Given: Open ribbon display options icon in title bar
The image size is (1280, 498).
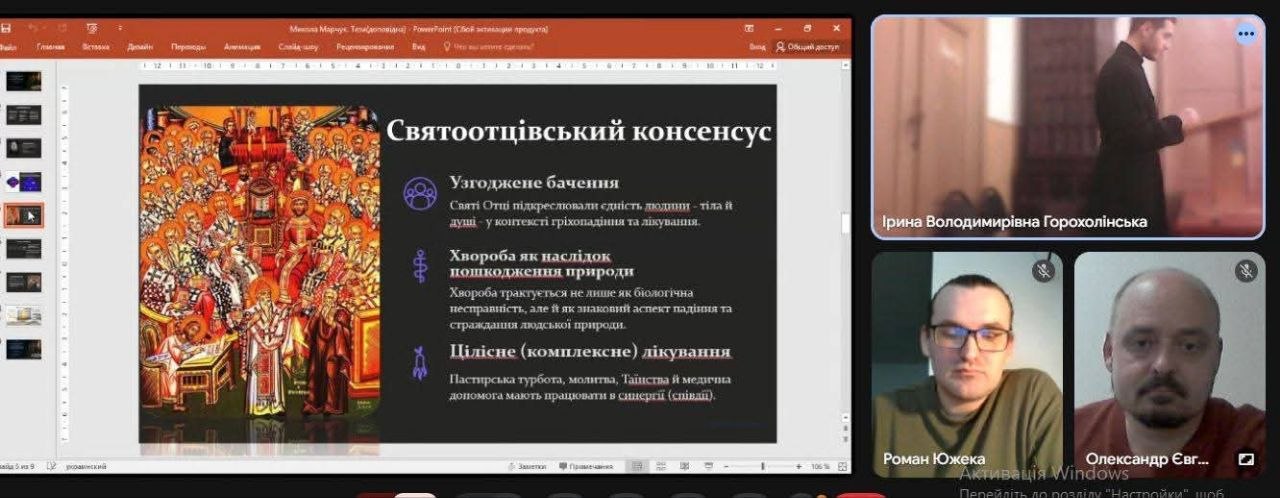Looking at the screenshot, I should tap(749, 29).
